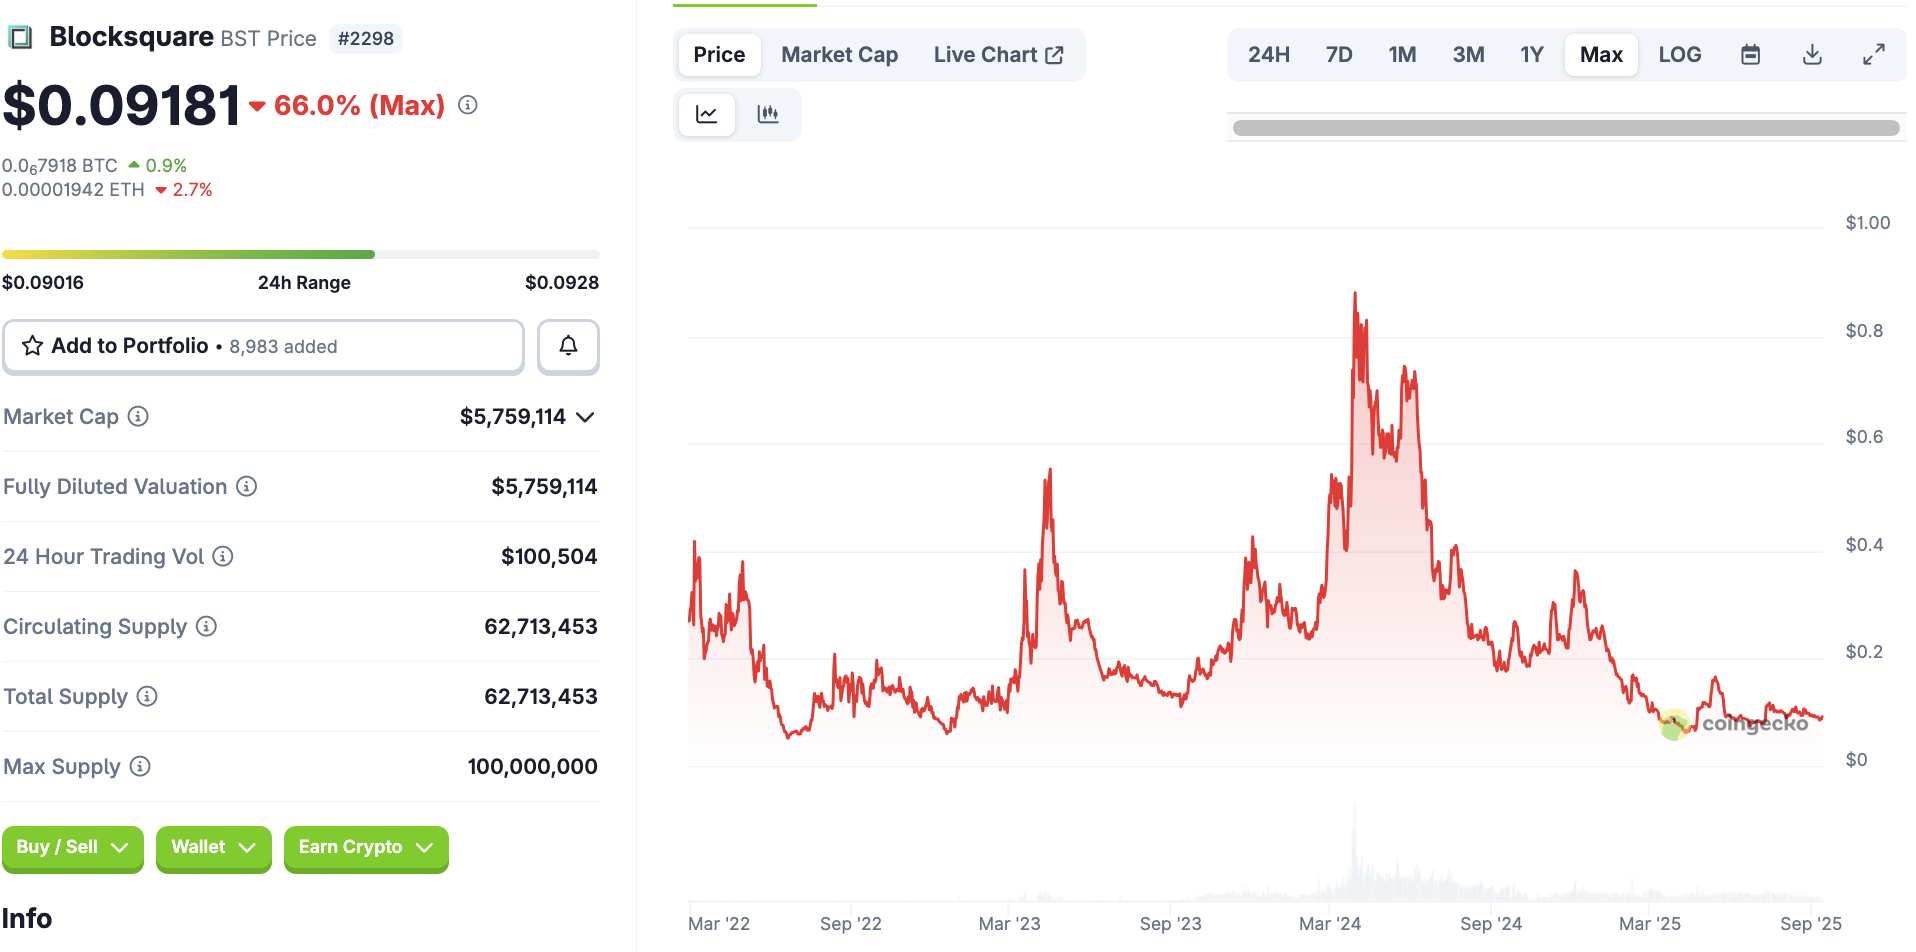
Task: Select 1M time range
Action: point(1402,55)
